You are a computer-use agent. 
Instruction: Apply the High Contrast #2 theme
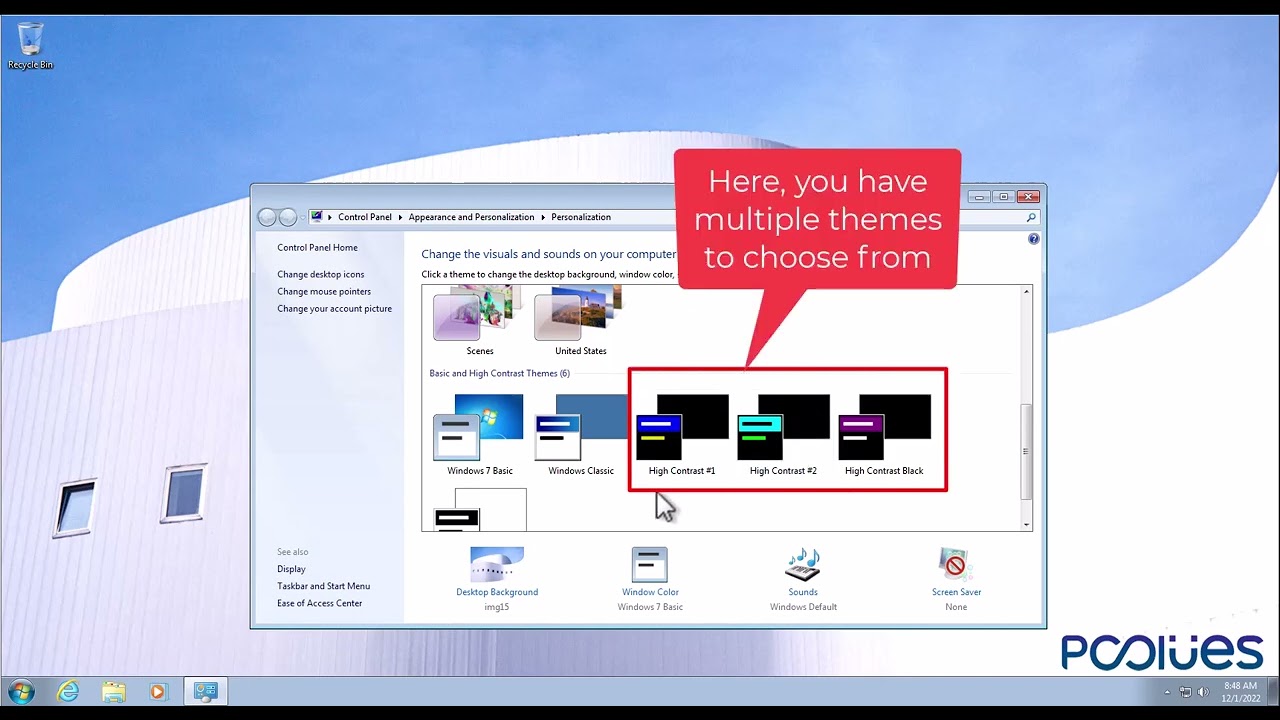tap(783, 435)
